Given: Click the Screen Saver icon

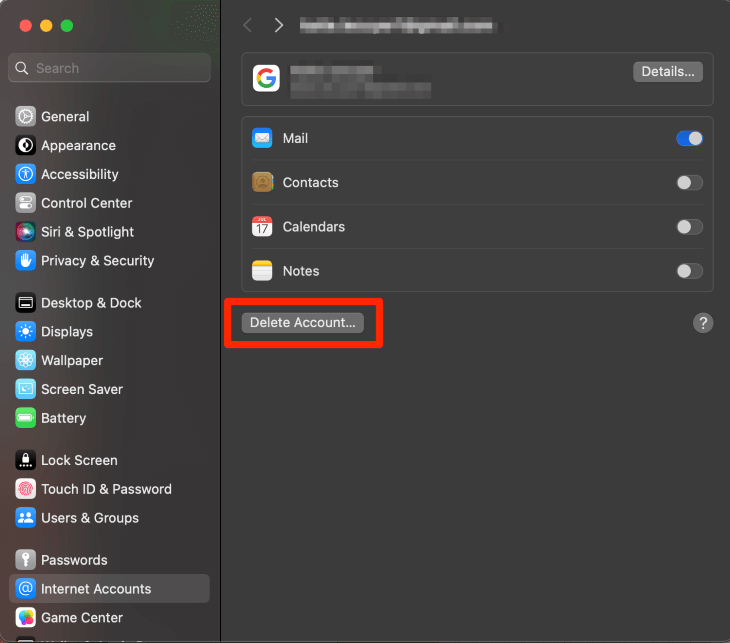Looking at the screenshot, I should [26, 389].
